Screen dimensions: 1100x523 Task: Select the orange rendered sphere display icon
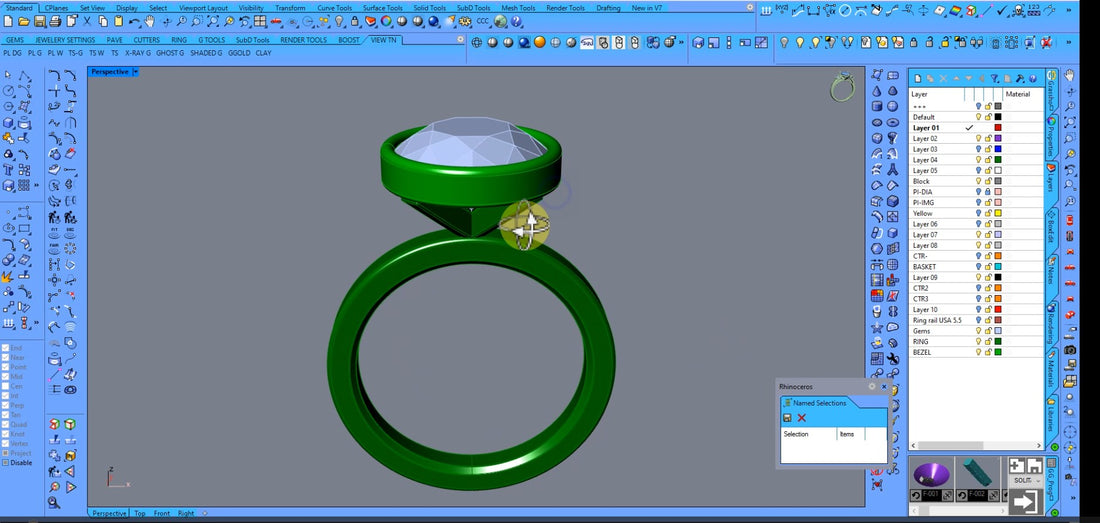pyautogui.click(x=539, y=43)
